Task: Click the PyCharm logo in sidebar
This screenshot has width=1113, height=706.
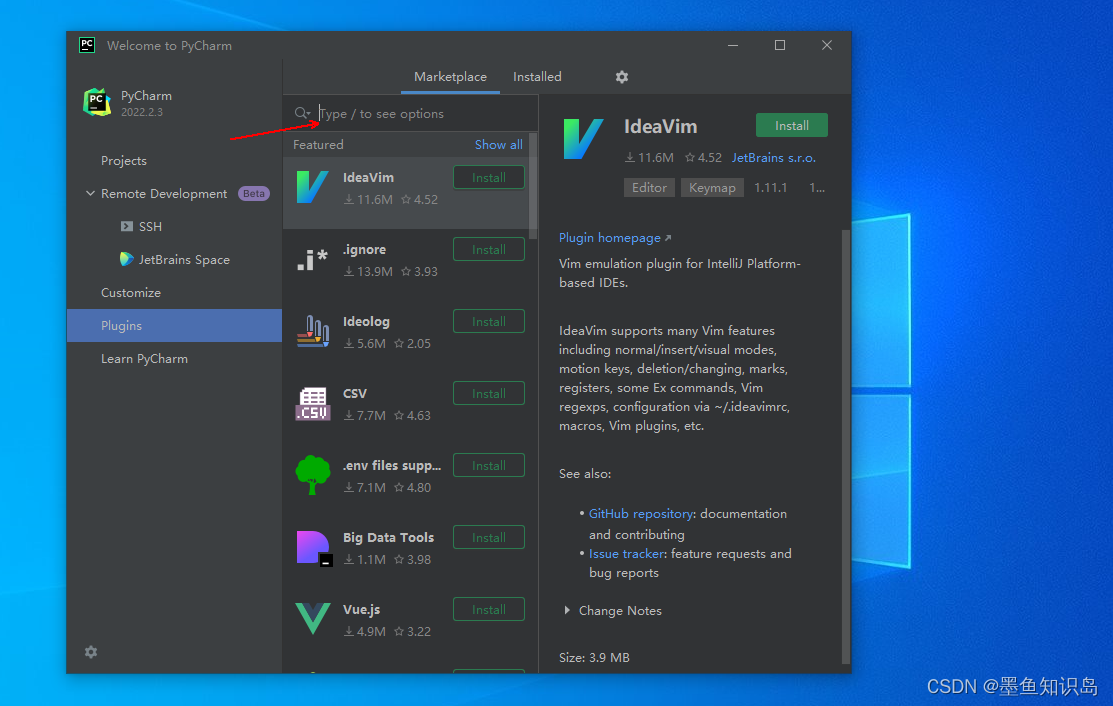Action: (x=97, y=102)
